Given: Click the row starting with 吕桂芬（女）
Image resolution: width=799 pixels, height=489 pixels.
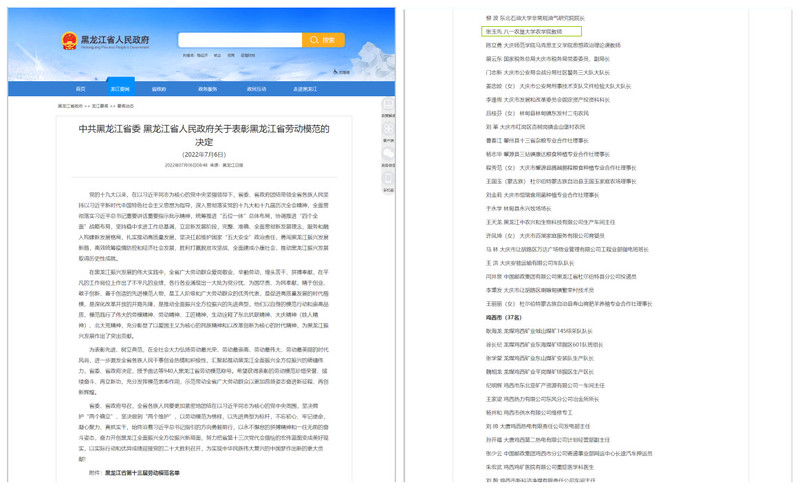Looking at the screenshot, I should (x=537, y=113).
